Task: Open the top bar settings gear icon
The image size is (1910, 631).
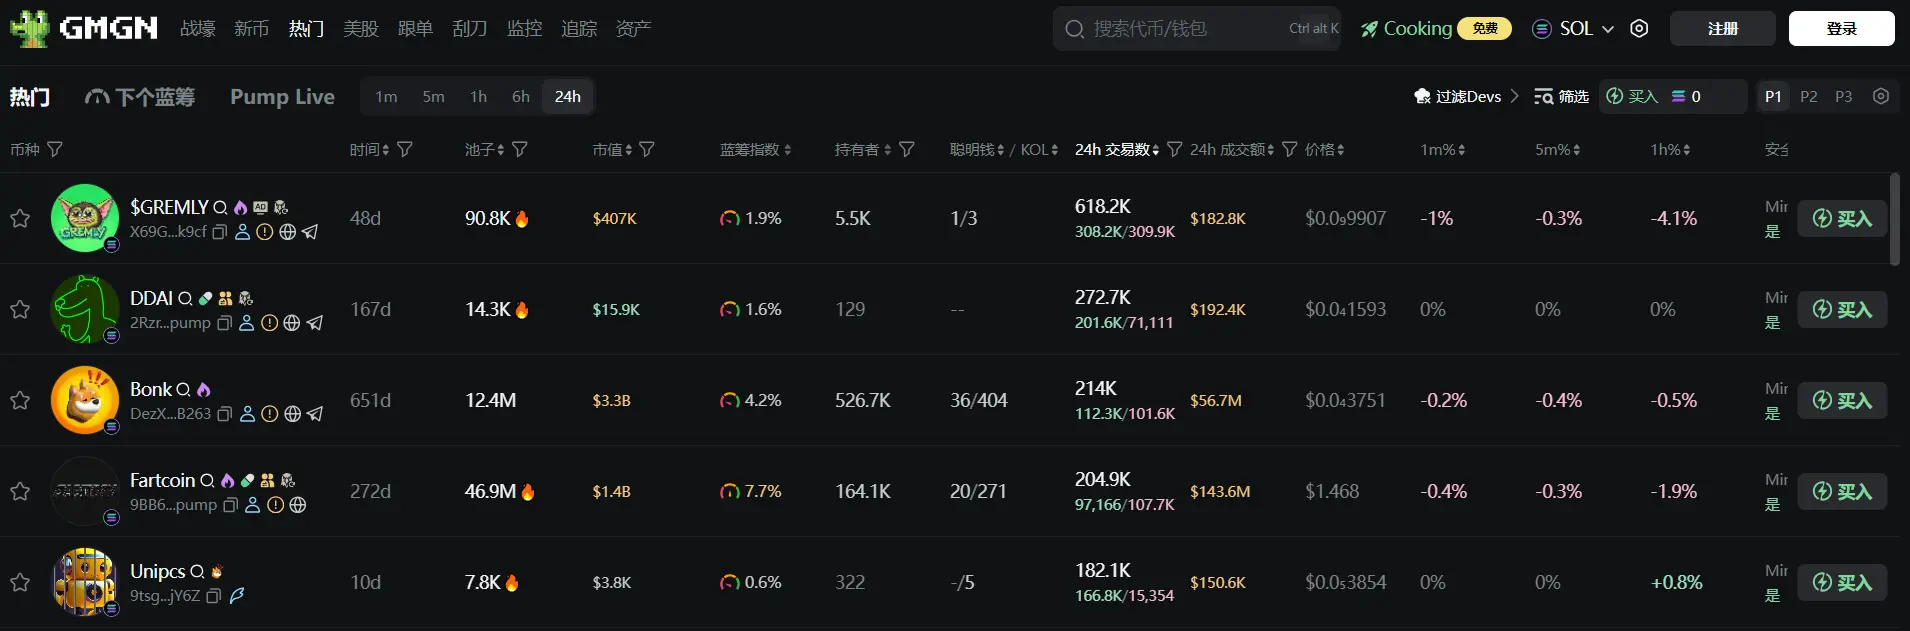Action: click(1639, 28)
